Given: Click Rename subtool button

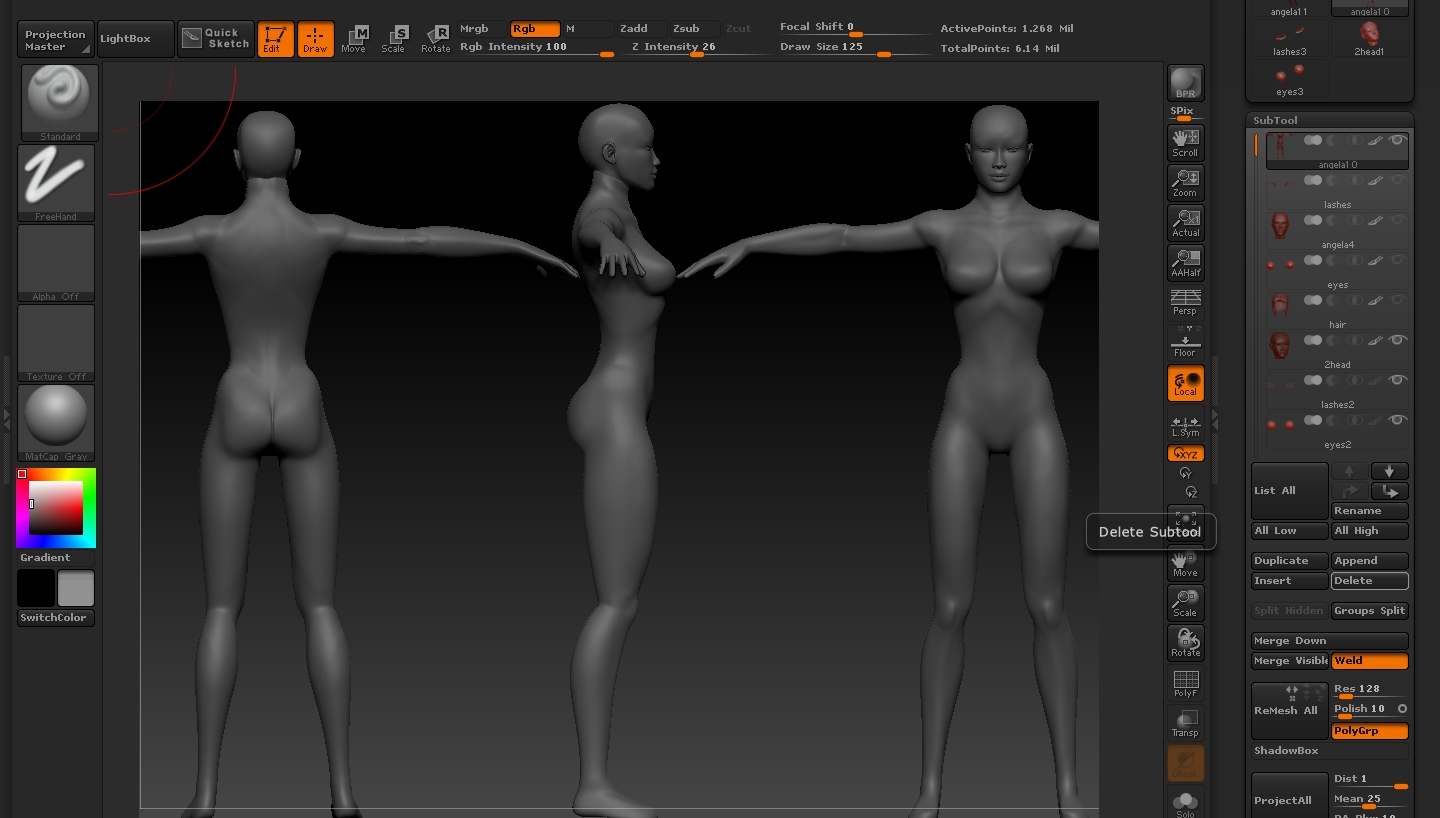Looking at the screenshot, I should coord(1369,511).
